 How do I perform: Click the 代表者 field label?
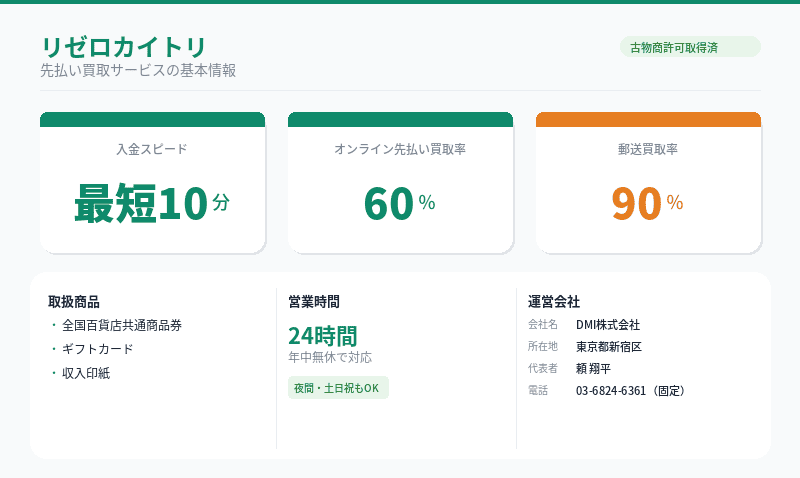(543, 368)
